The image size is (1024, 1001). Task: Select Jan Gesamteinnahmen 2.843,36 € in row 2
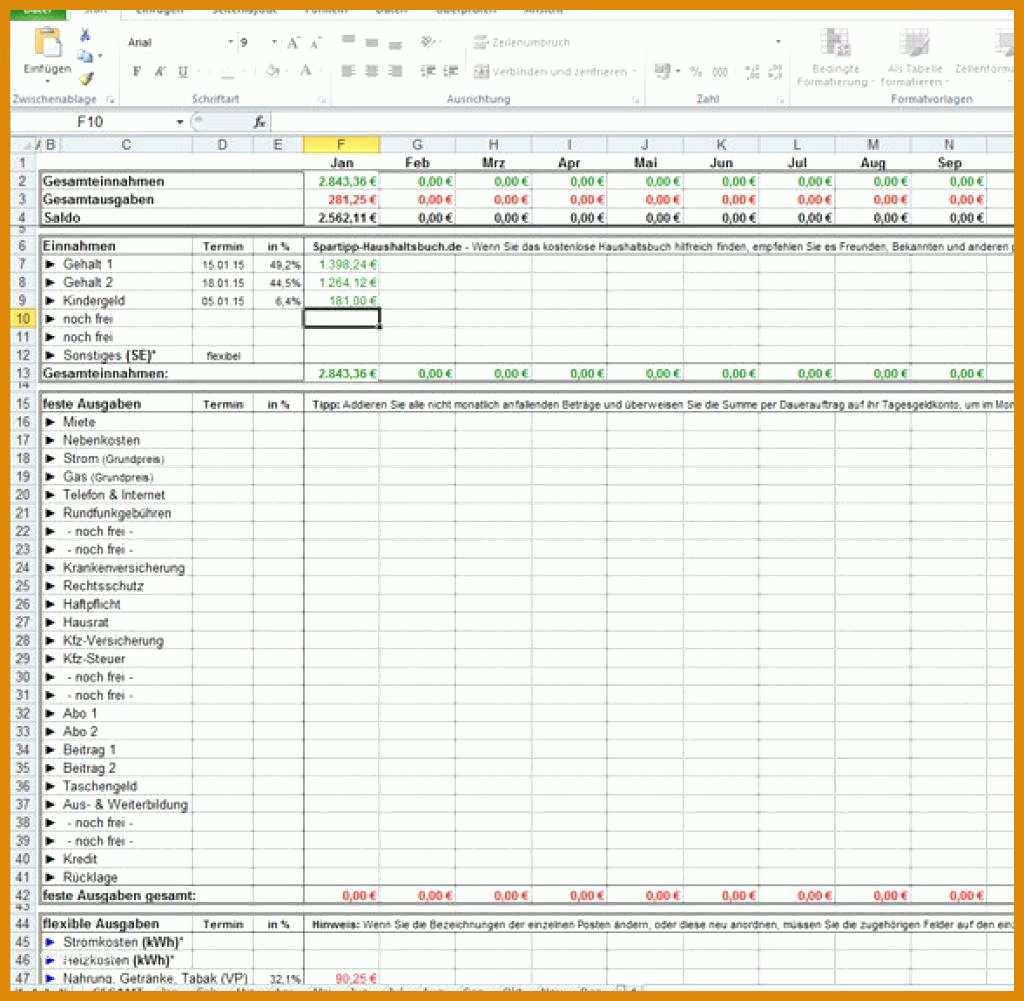342,182
